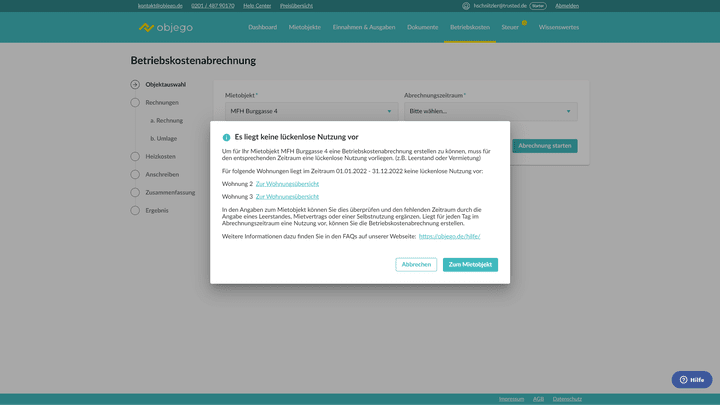The width and height of the screenshot is (720, 405).
Task: Click Abbrechen in the dialog
Action: pos(416,264)
